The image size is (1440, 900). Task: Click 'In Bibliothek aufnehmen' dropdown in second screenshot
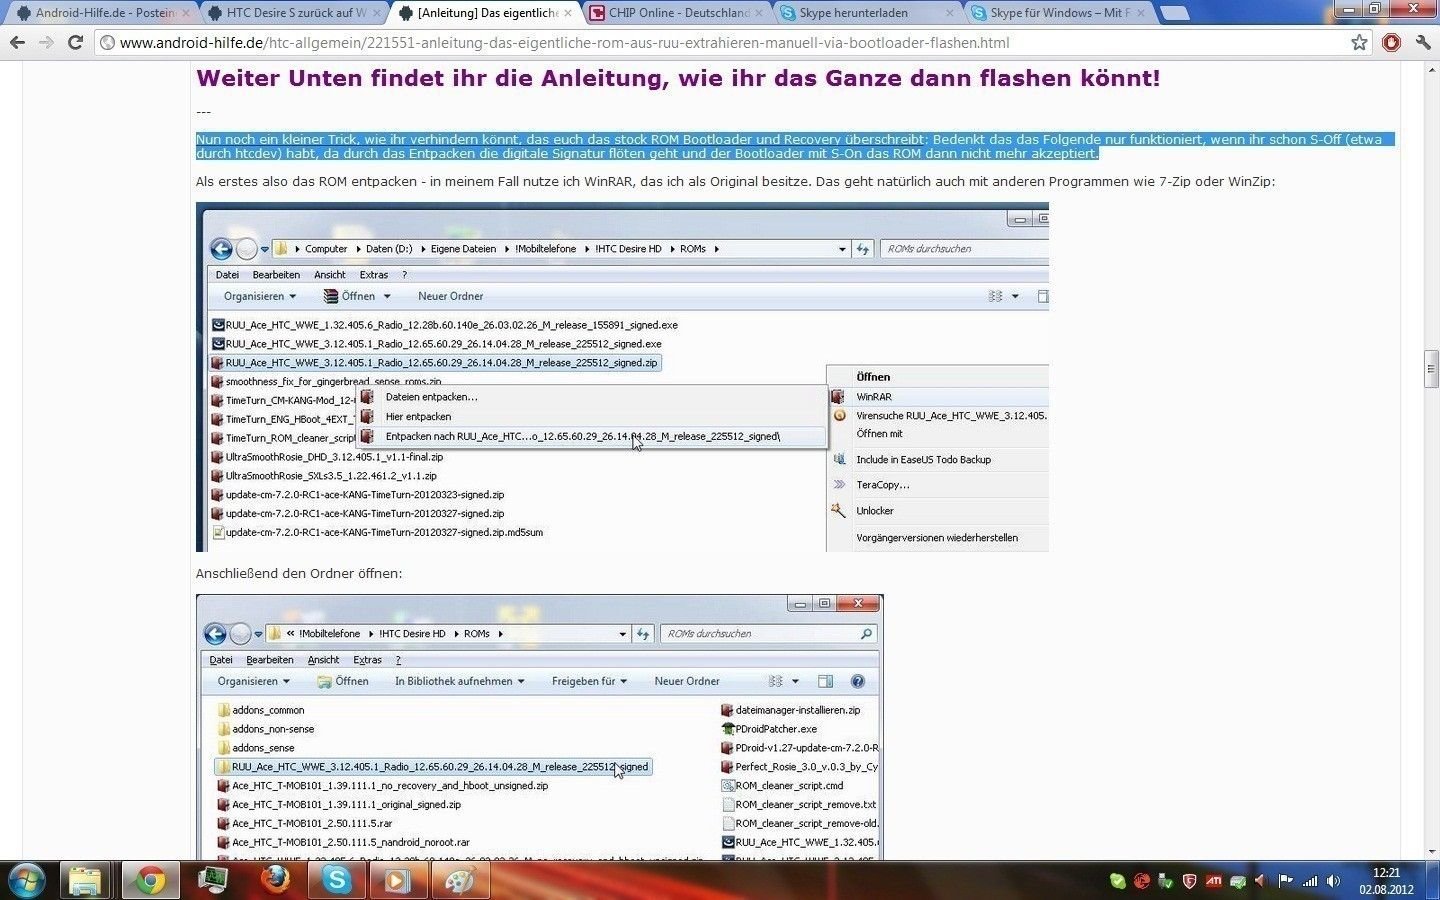[459, 681]
